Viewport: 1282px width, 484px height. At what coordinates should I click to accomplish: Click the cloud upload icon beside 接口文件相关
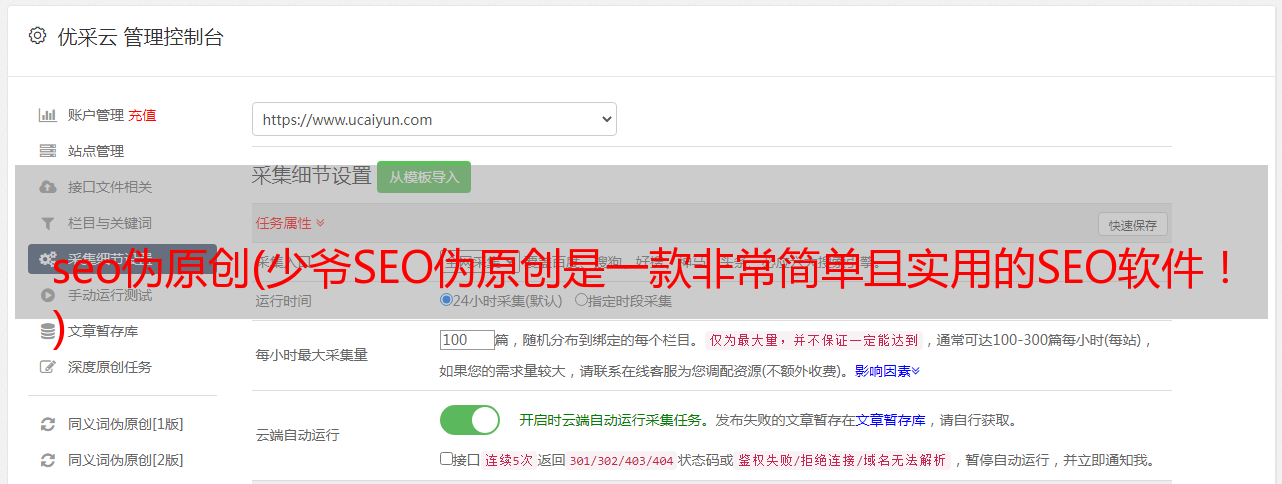click(x=47, y=187)
